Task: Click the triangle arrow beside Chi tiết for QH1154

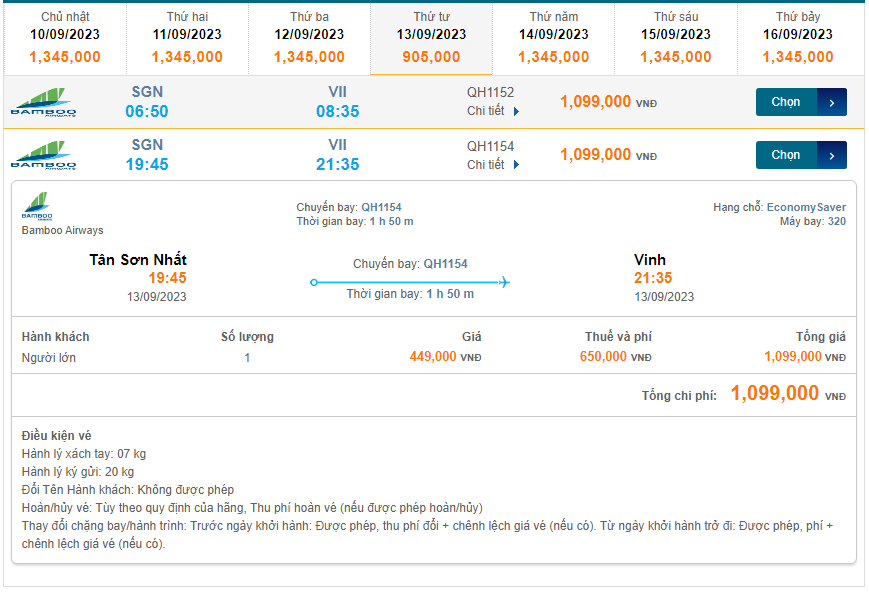Action: (x=517, y=165)
